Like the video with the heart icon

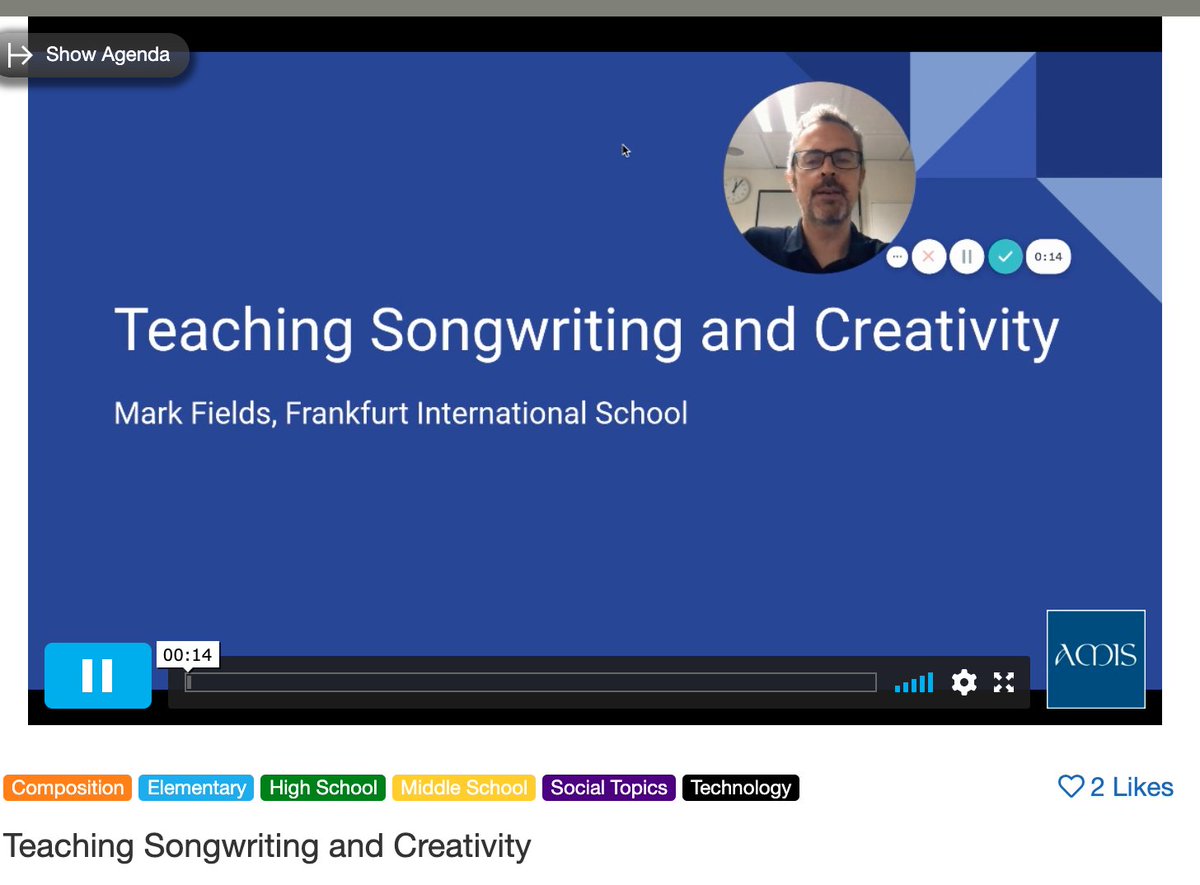tap(1070, 787)
